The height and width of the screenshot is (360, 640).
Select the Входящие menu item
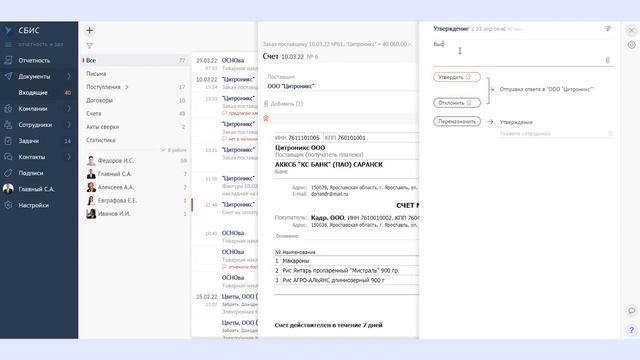coord(39,93)
